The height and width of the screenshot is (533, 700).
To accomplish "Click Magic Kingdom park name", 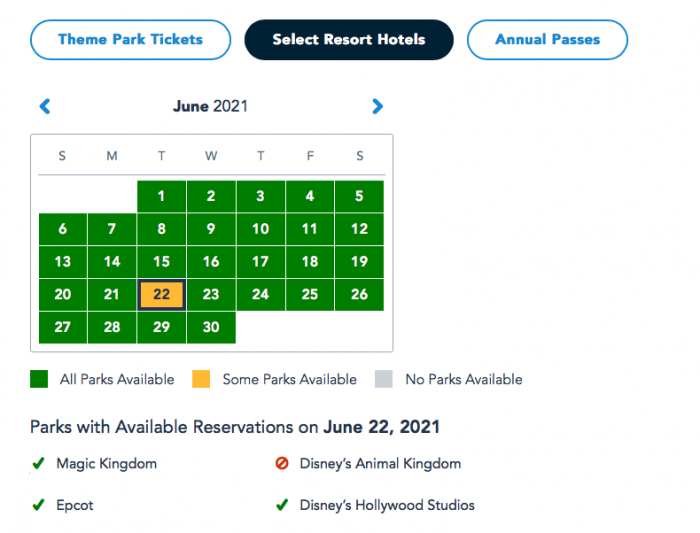I will [x=106, y=464].
